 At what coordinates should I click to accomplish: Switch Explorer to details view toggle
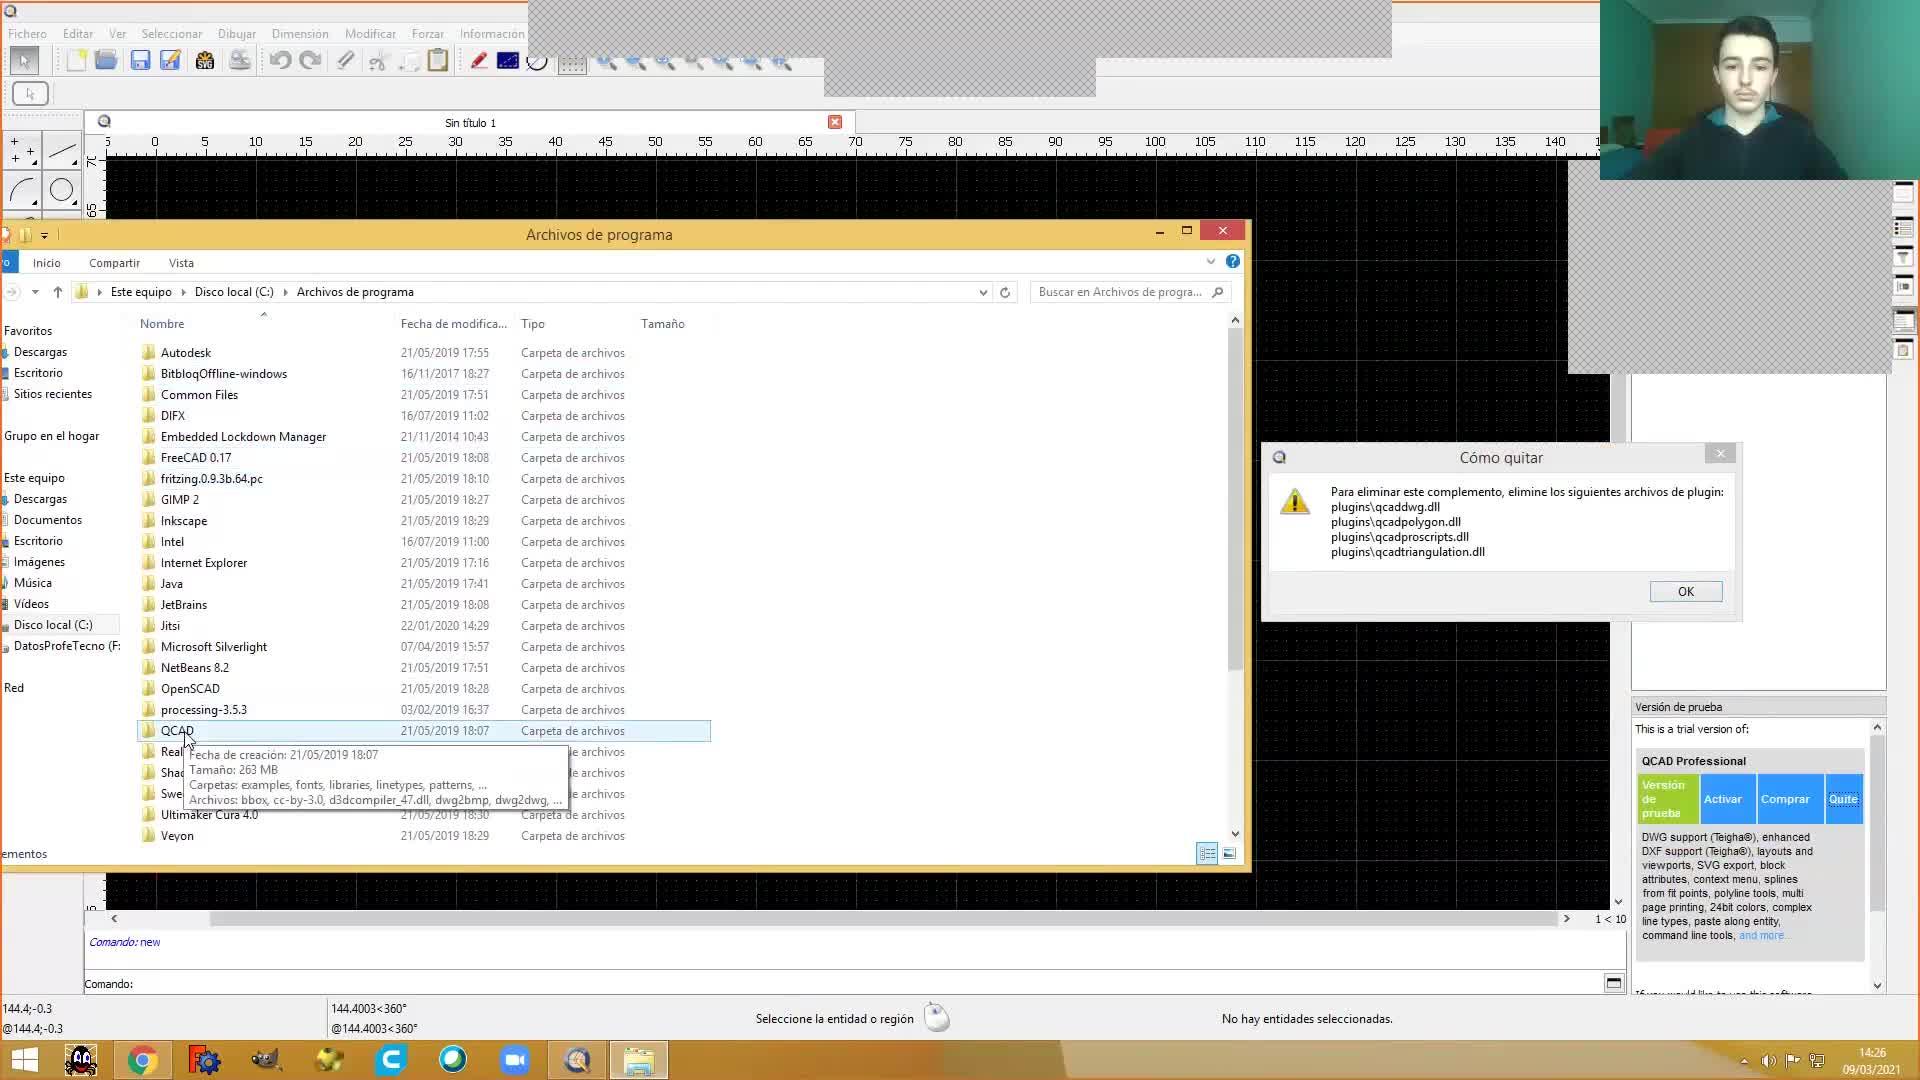pyautogui.click(x=1207, y=853)
